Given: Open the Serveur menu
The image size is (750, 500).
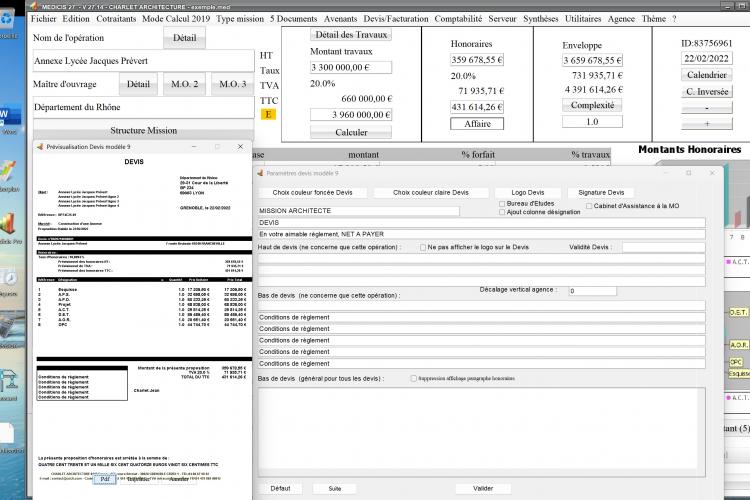Looking at the screenshot, I should point(502,19).
